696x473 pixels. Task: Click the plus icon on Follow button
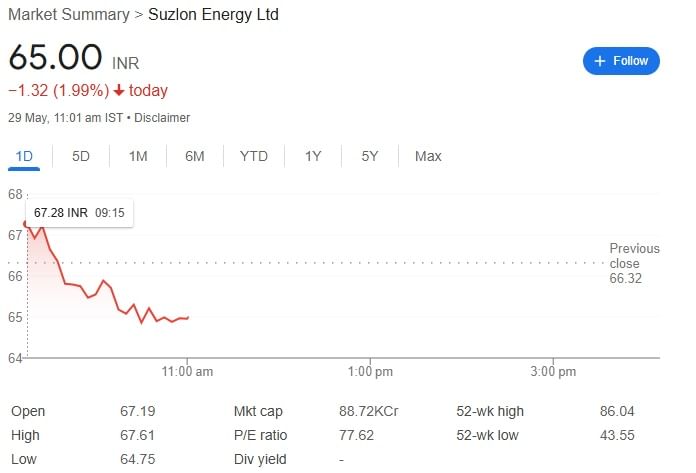[600, 61]
